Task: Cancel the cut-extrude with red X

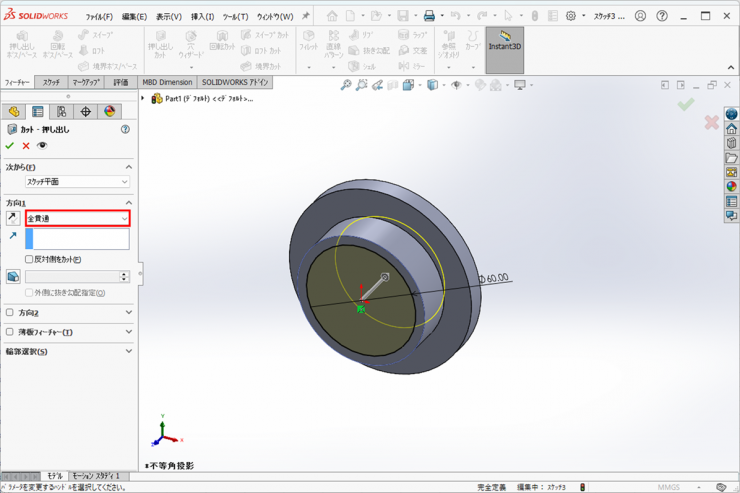Action: click(26, 146)
